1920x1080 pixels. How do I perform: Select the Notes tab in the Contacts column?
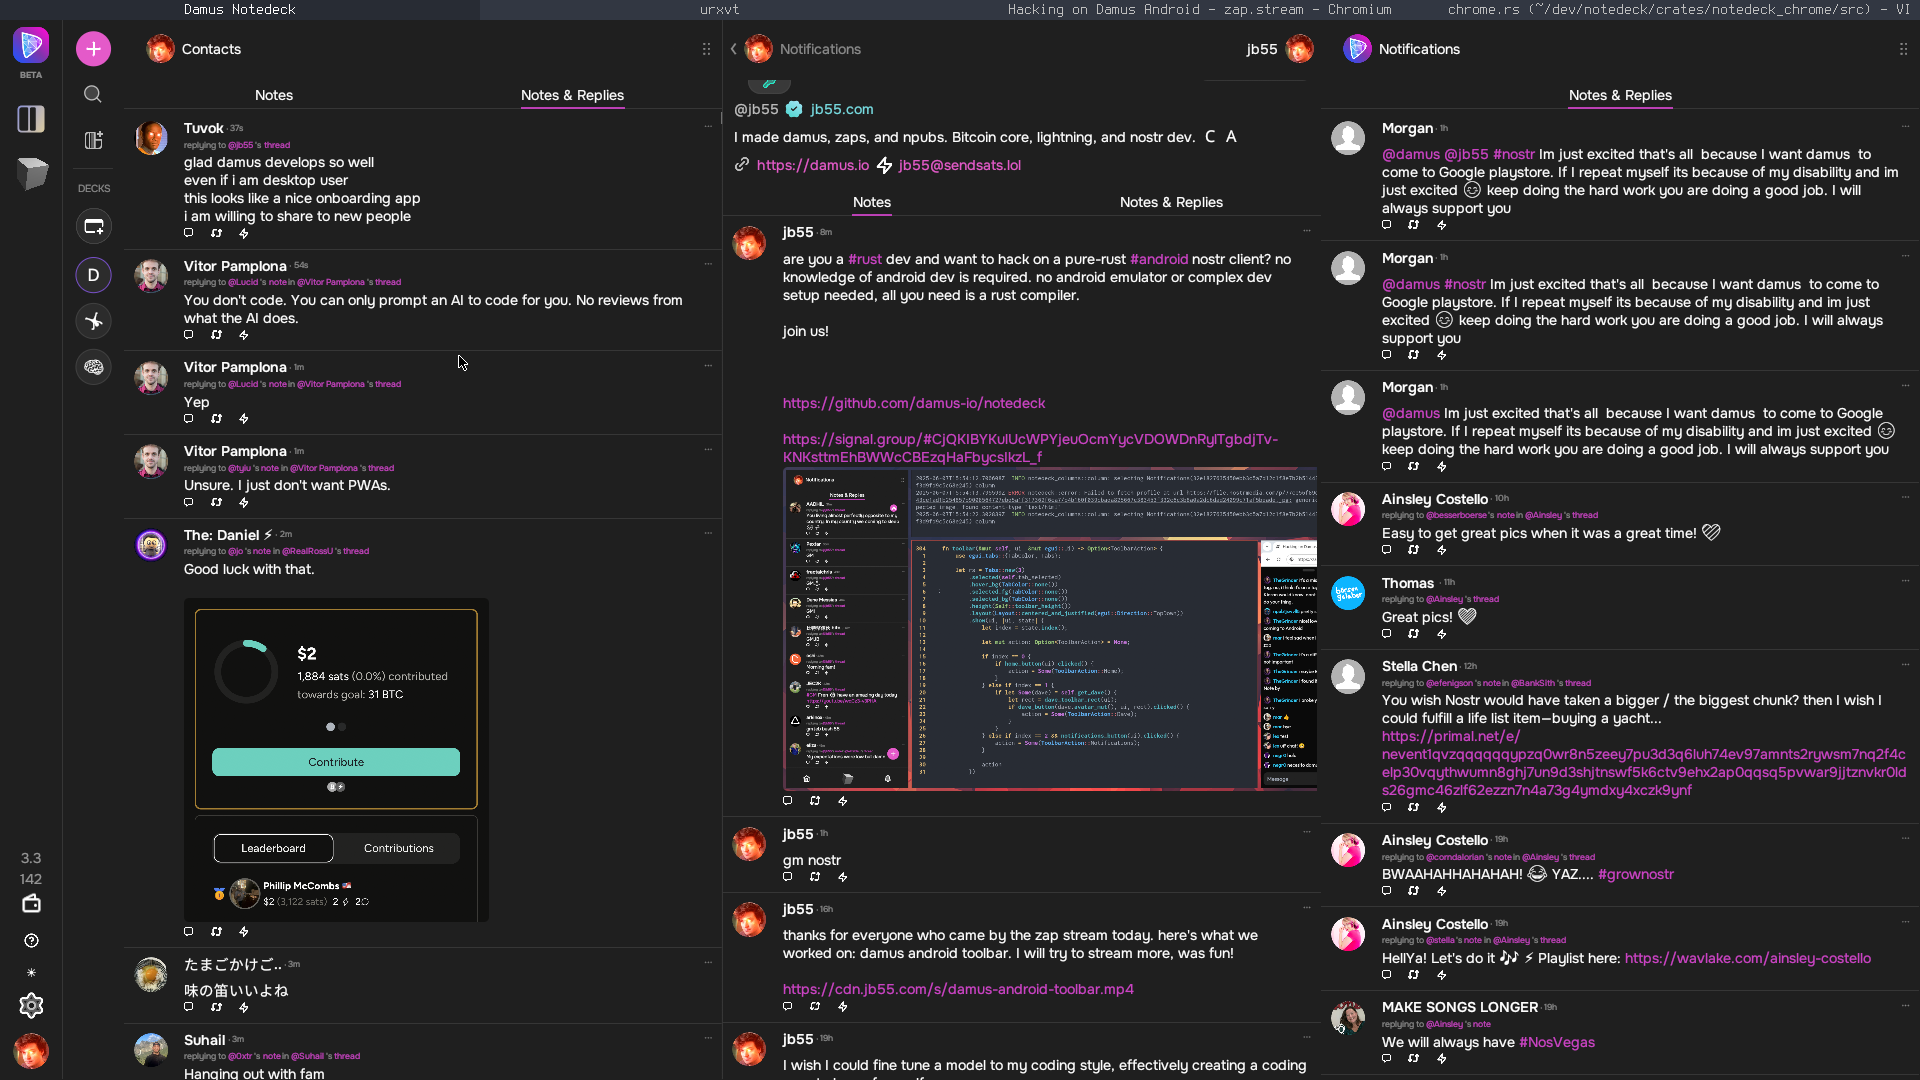[274, 95]
